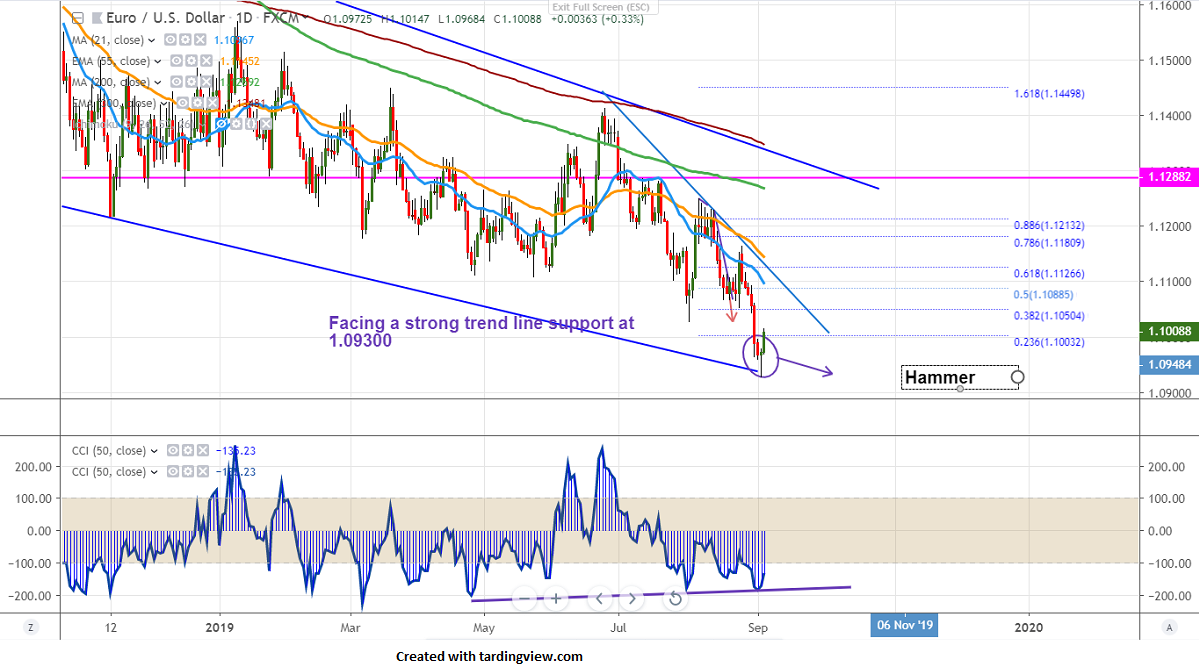Screen dimensions: 1199x671
Task: Remove the Ichimoku indicator
Action: pos(265,124)
